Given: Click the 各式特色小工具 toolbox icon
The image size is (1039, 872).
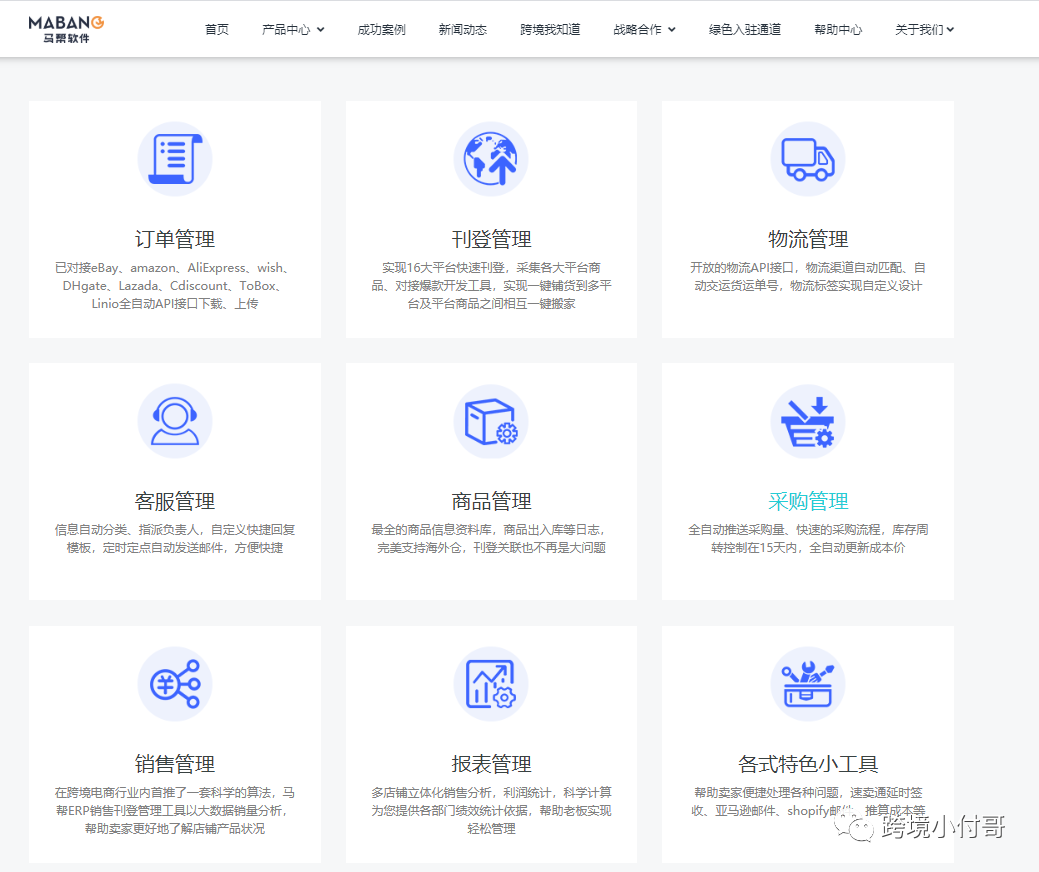Looking at the screenshot, I should coord(807,684).
